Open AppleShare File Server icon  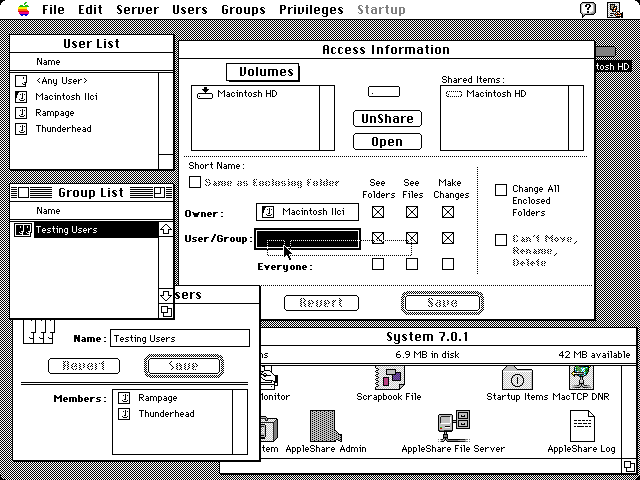(454, 426)
